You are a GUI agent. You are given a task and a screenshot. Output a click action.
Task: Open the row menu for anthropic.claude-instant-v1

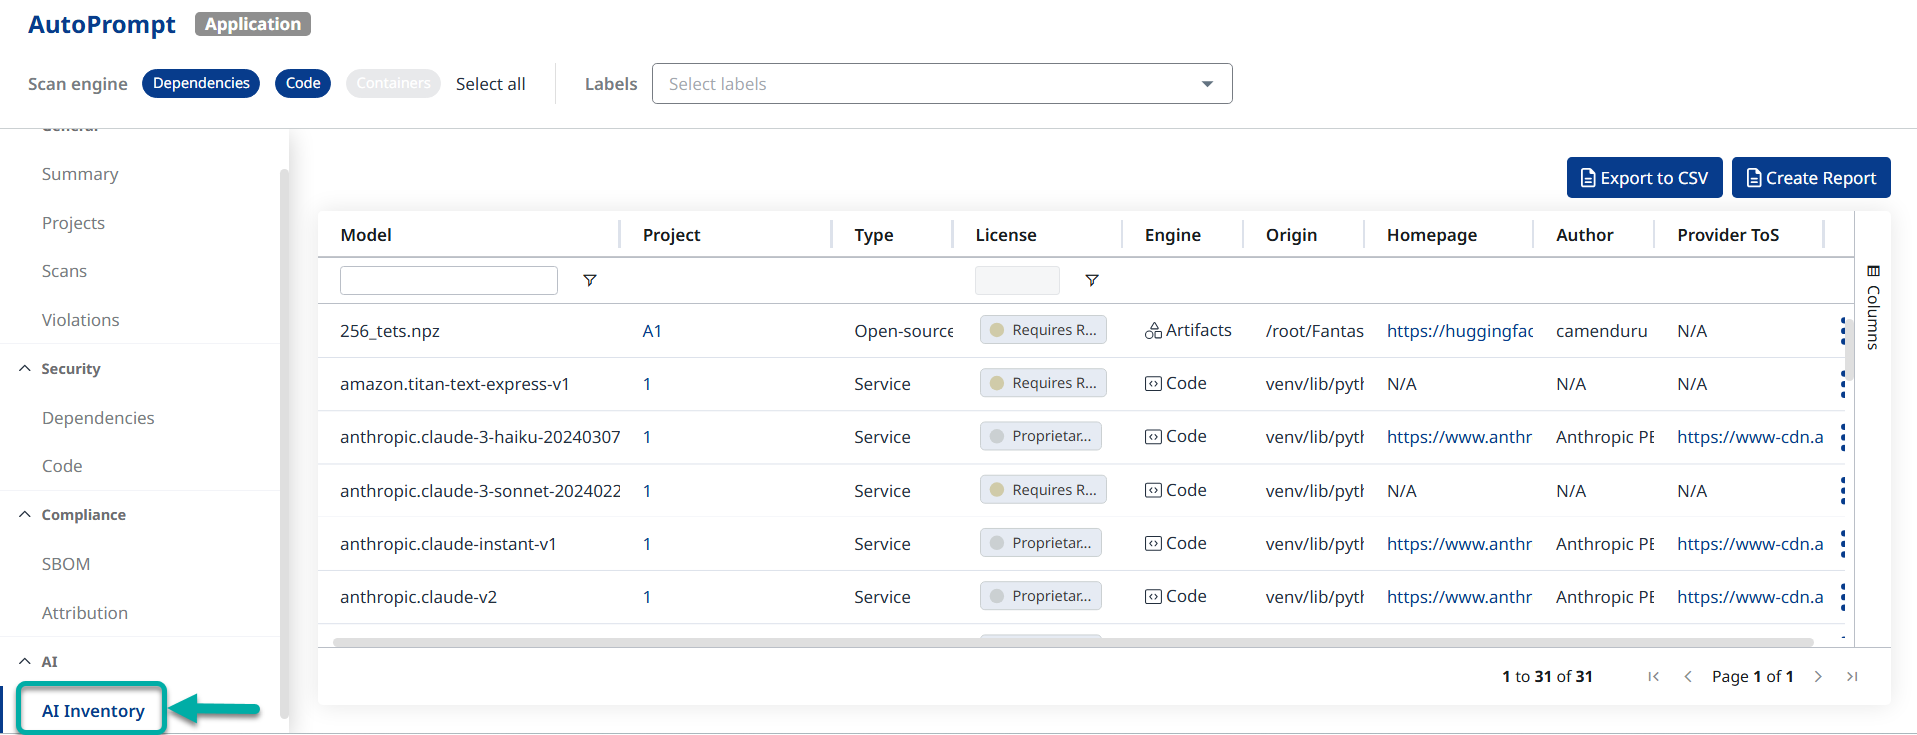[x=1843, y=544]
